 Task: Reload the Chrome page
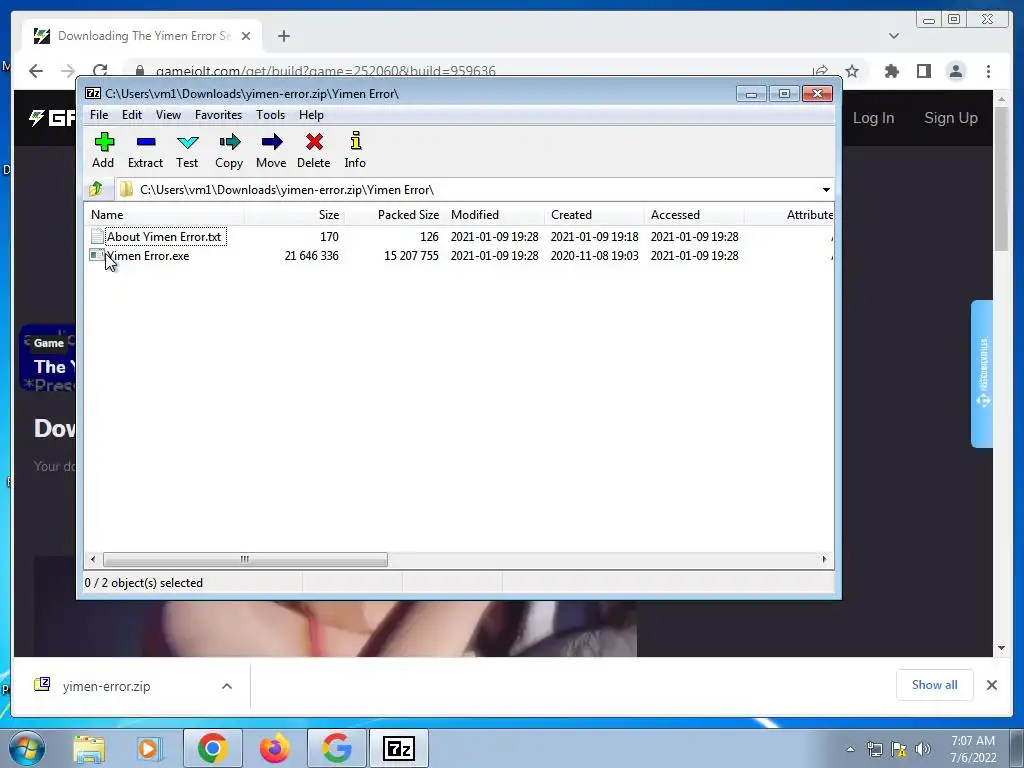100,71
